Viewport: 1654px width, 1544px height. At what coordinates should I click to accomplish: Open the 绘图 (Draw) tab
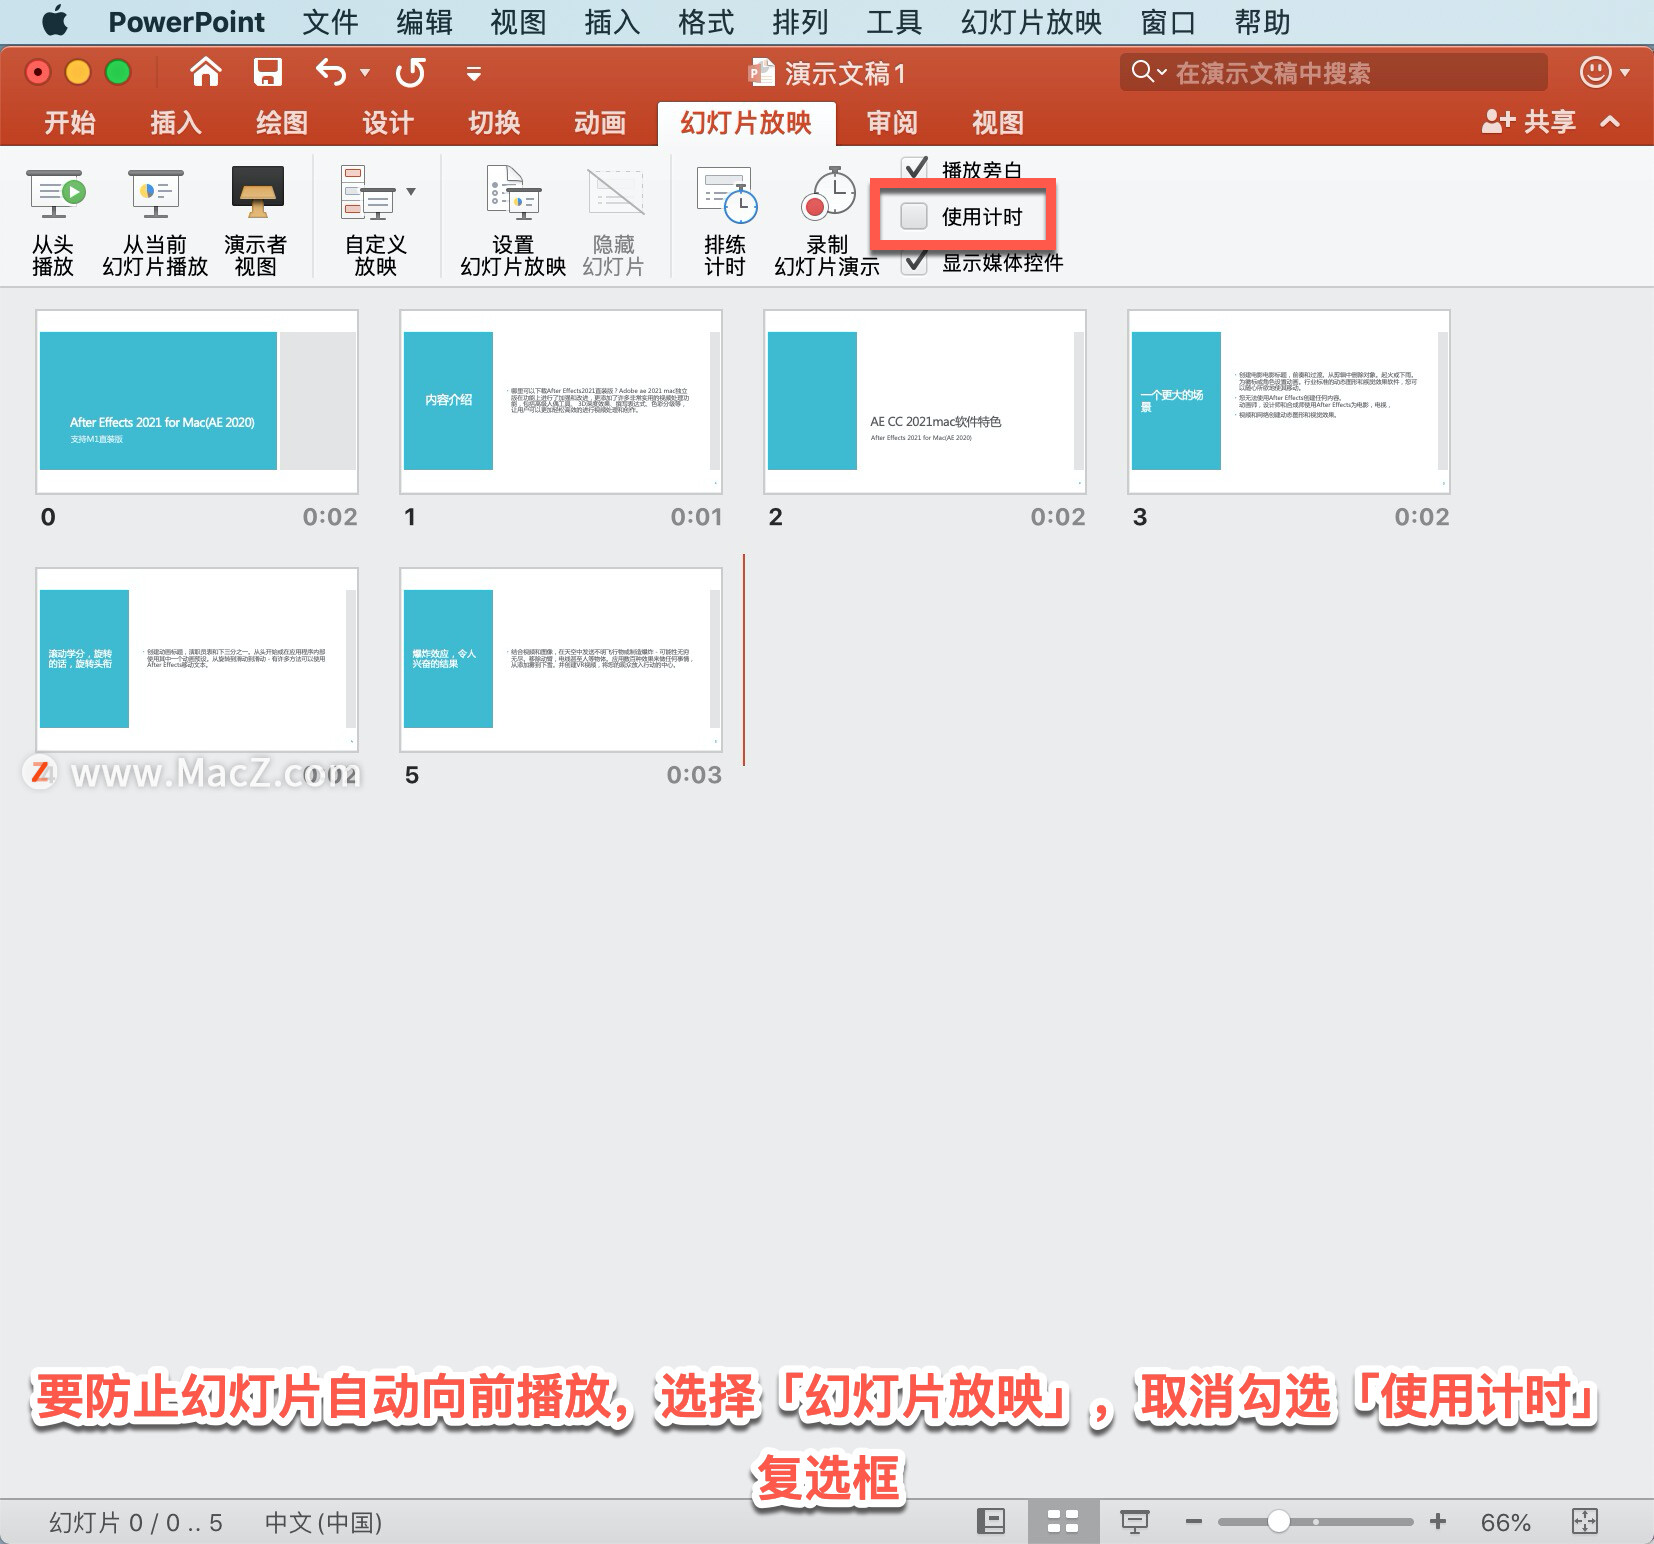tap(282, 122)
